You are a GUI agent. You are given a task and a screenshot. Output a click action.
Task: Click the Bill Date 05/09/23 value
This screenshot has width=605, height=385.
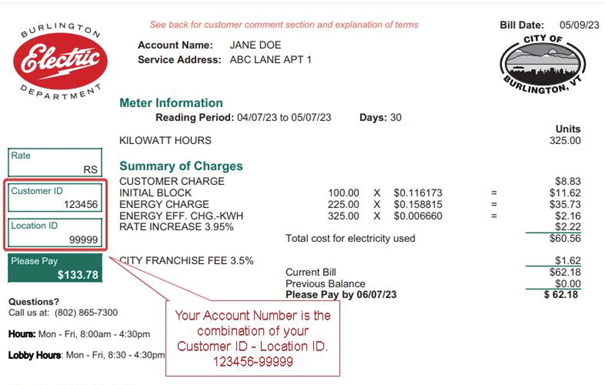(579, 25)
